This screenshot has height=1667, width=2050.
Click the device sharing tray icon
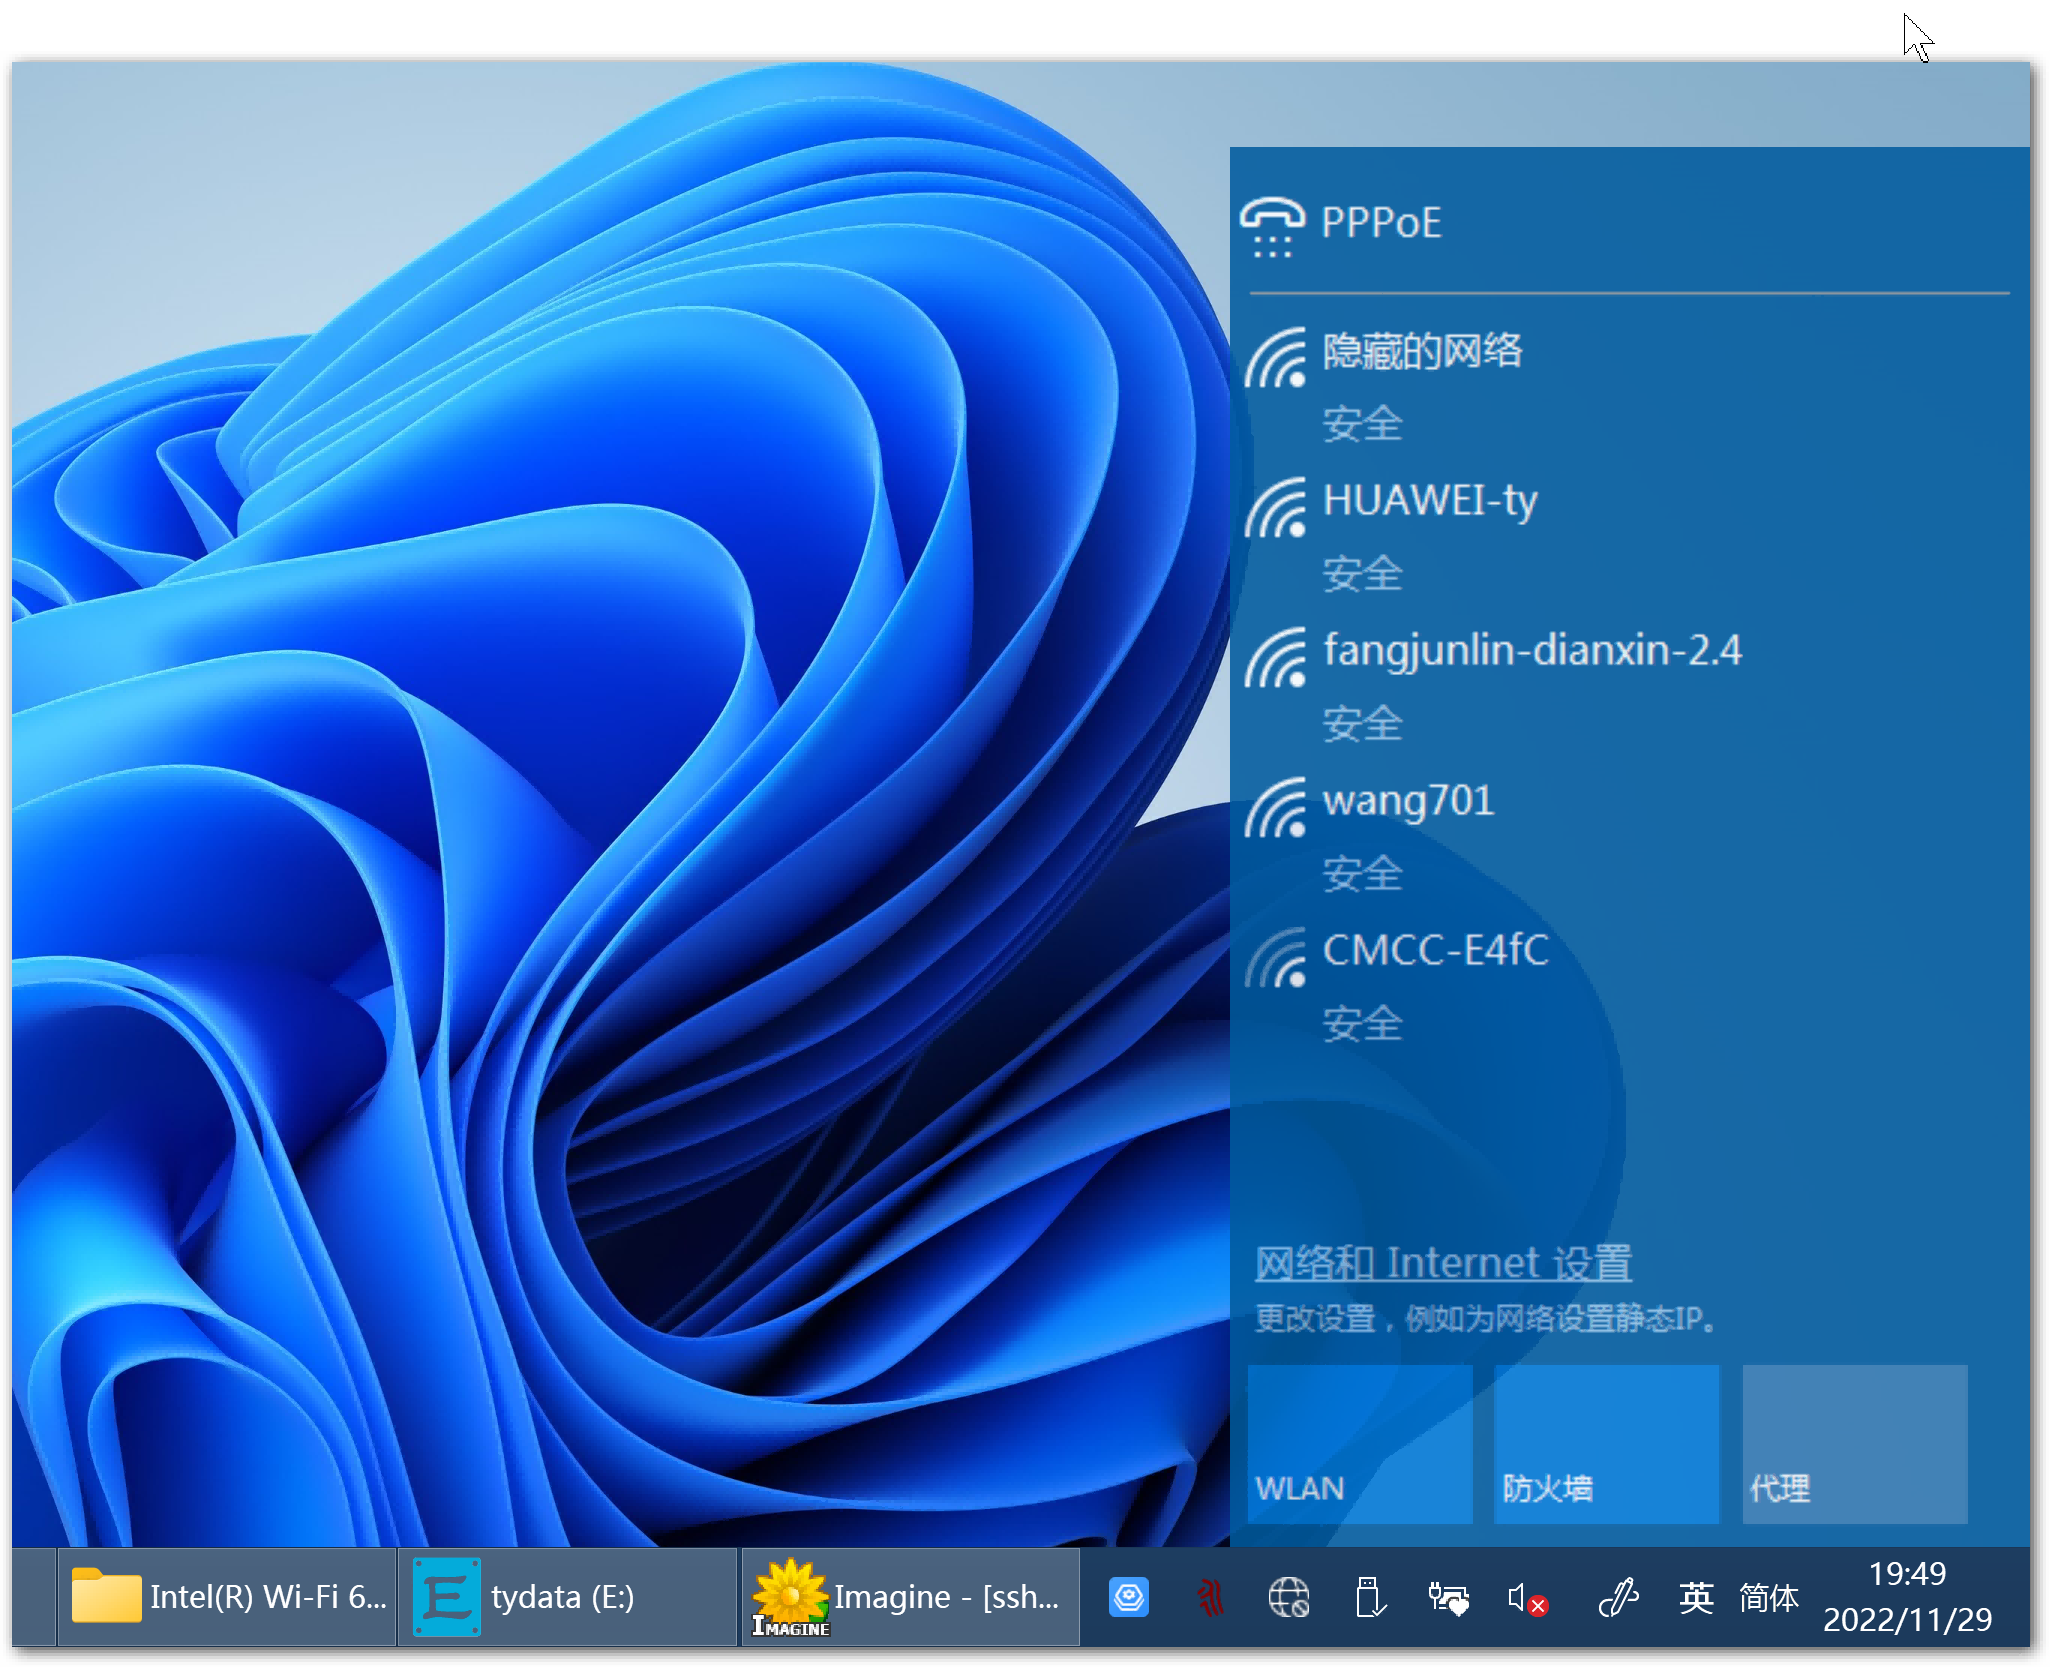1448,1598
